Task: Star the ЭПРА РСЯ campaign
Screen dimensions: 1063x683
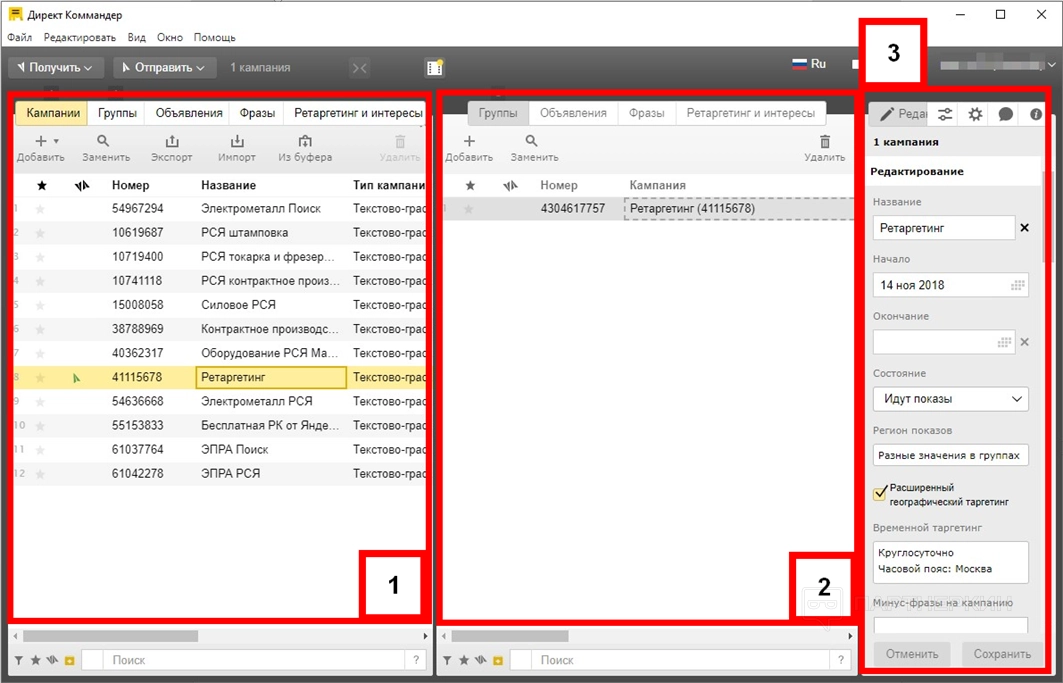Action: pyautogui.click(x=40, y=473)
